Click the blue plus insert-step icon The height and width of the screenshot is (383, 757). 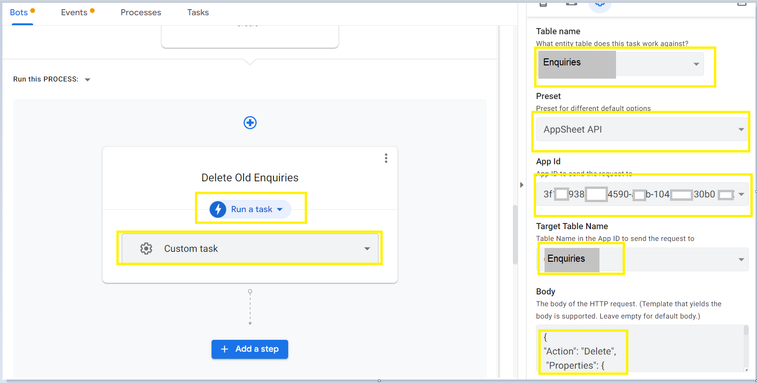tap(250, 123)
